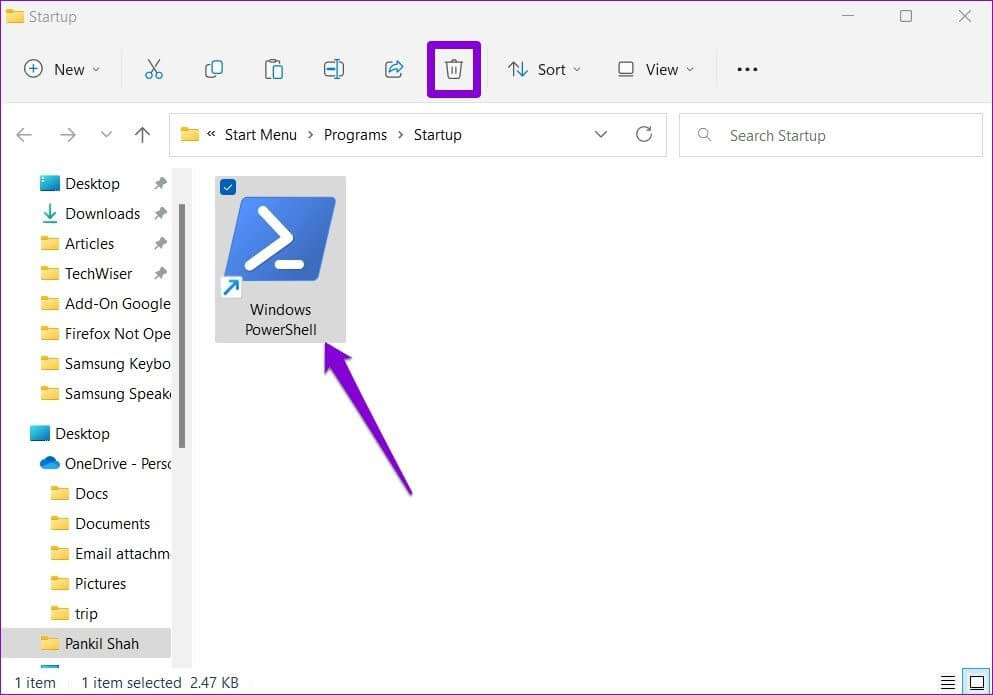
Task: Click the folder icon in address bar
Action: coord(189,134)
